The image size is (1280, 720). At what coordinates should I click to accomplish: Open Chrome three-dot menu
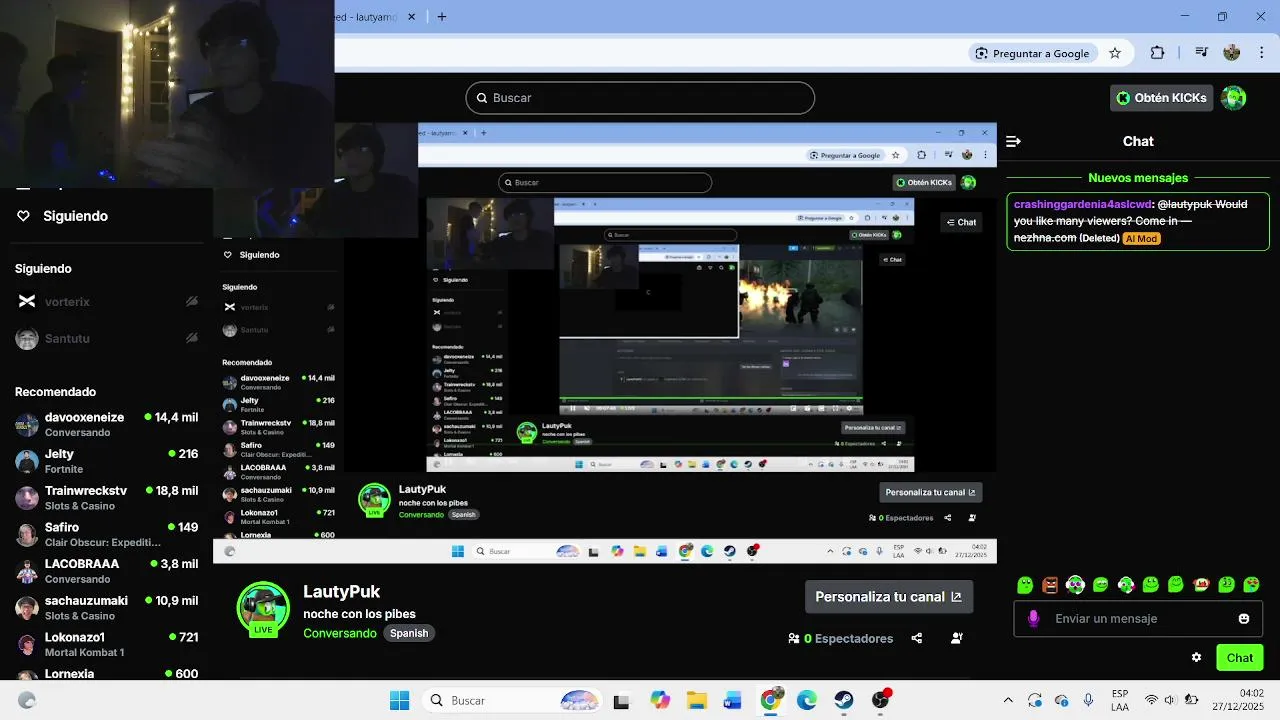(x=1260, y=53)
